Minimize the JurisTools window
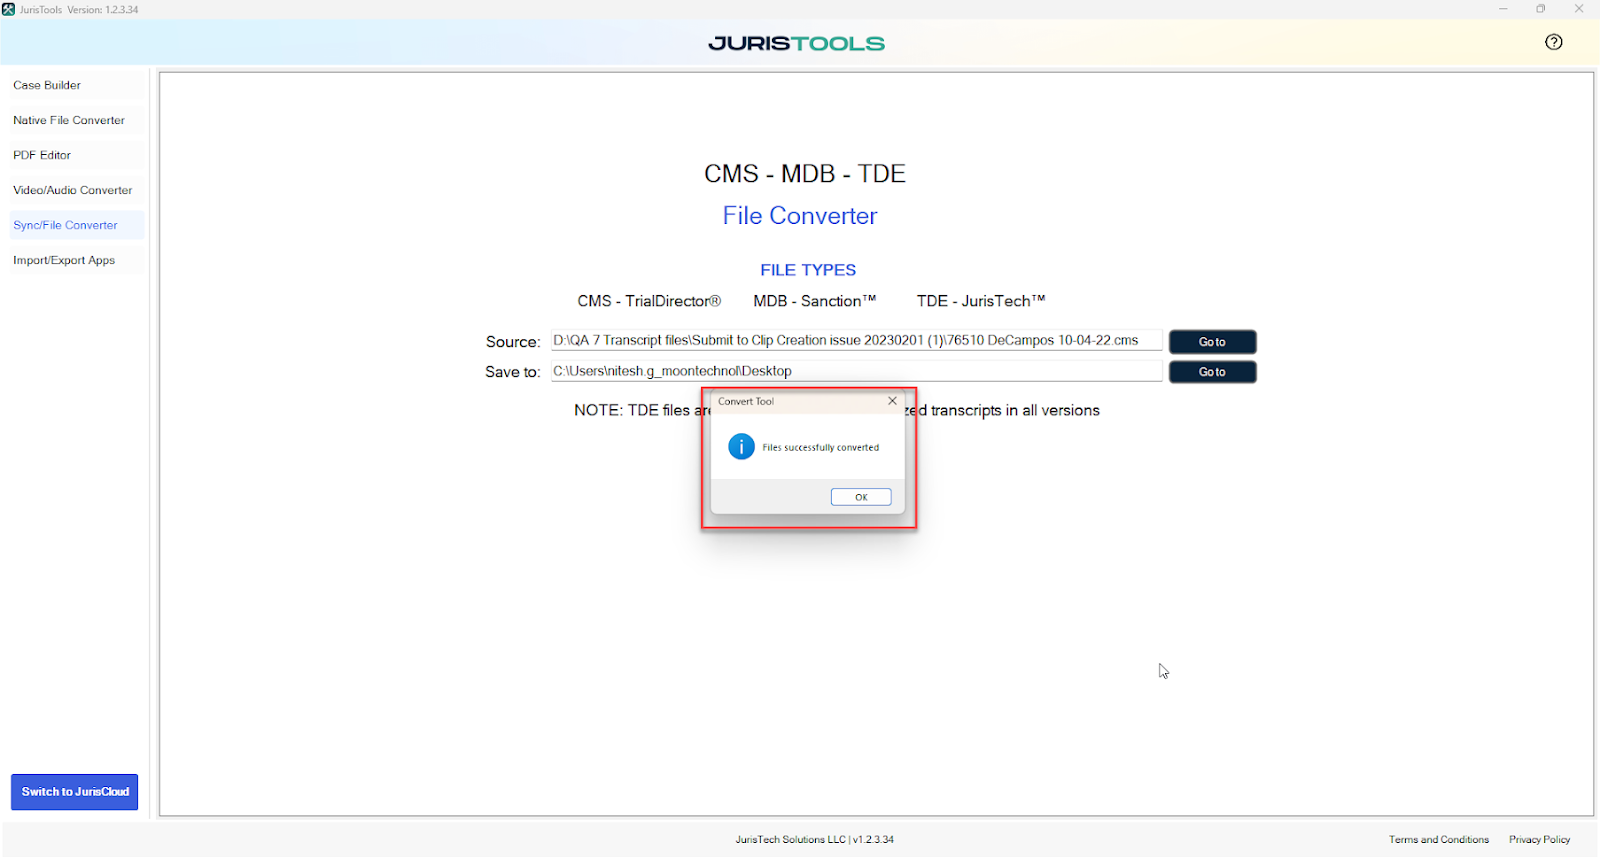 pyautogui.click(x=1502, y=9)
